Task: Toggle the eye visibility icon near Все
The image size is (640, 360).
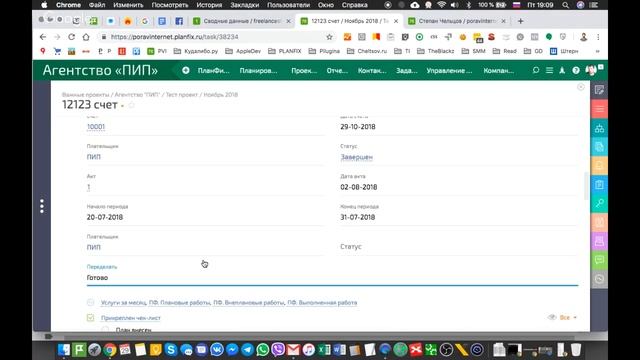Action: tap(552, 317)
